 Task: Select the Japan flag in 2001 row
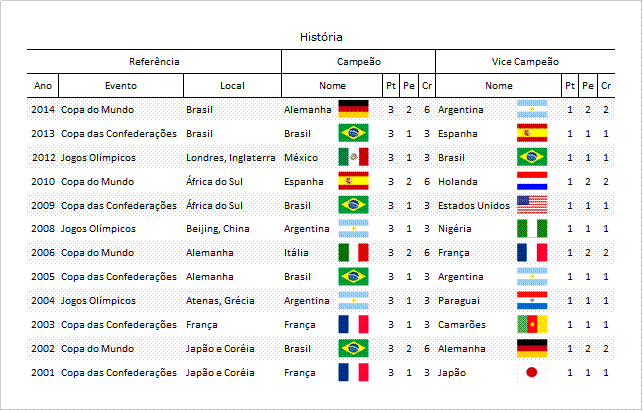click(532, 372)
